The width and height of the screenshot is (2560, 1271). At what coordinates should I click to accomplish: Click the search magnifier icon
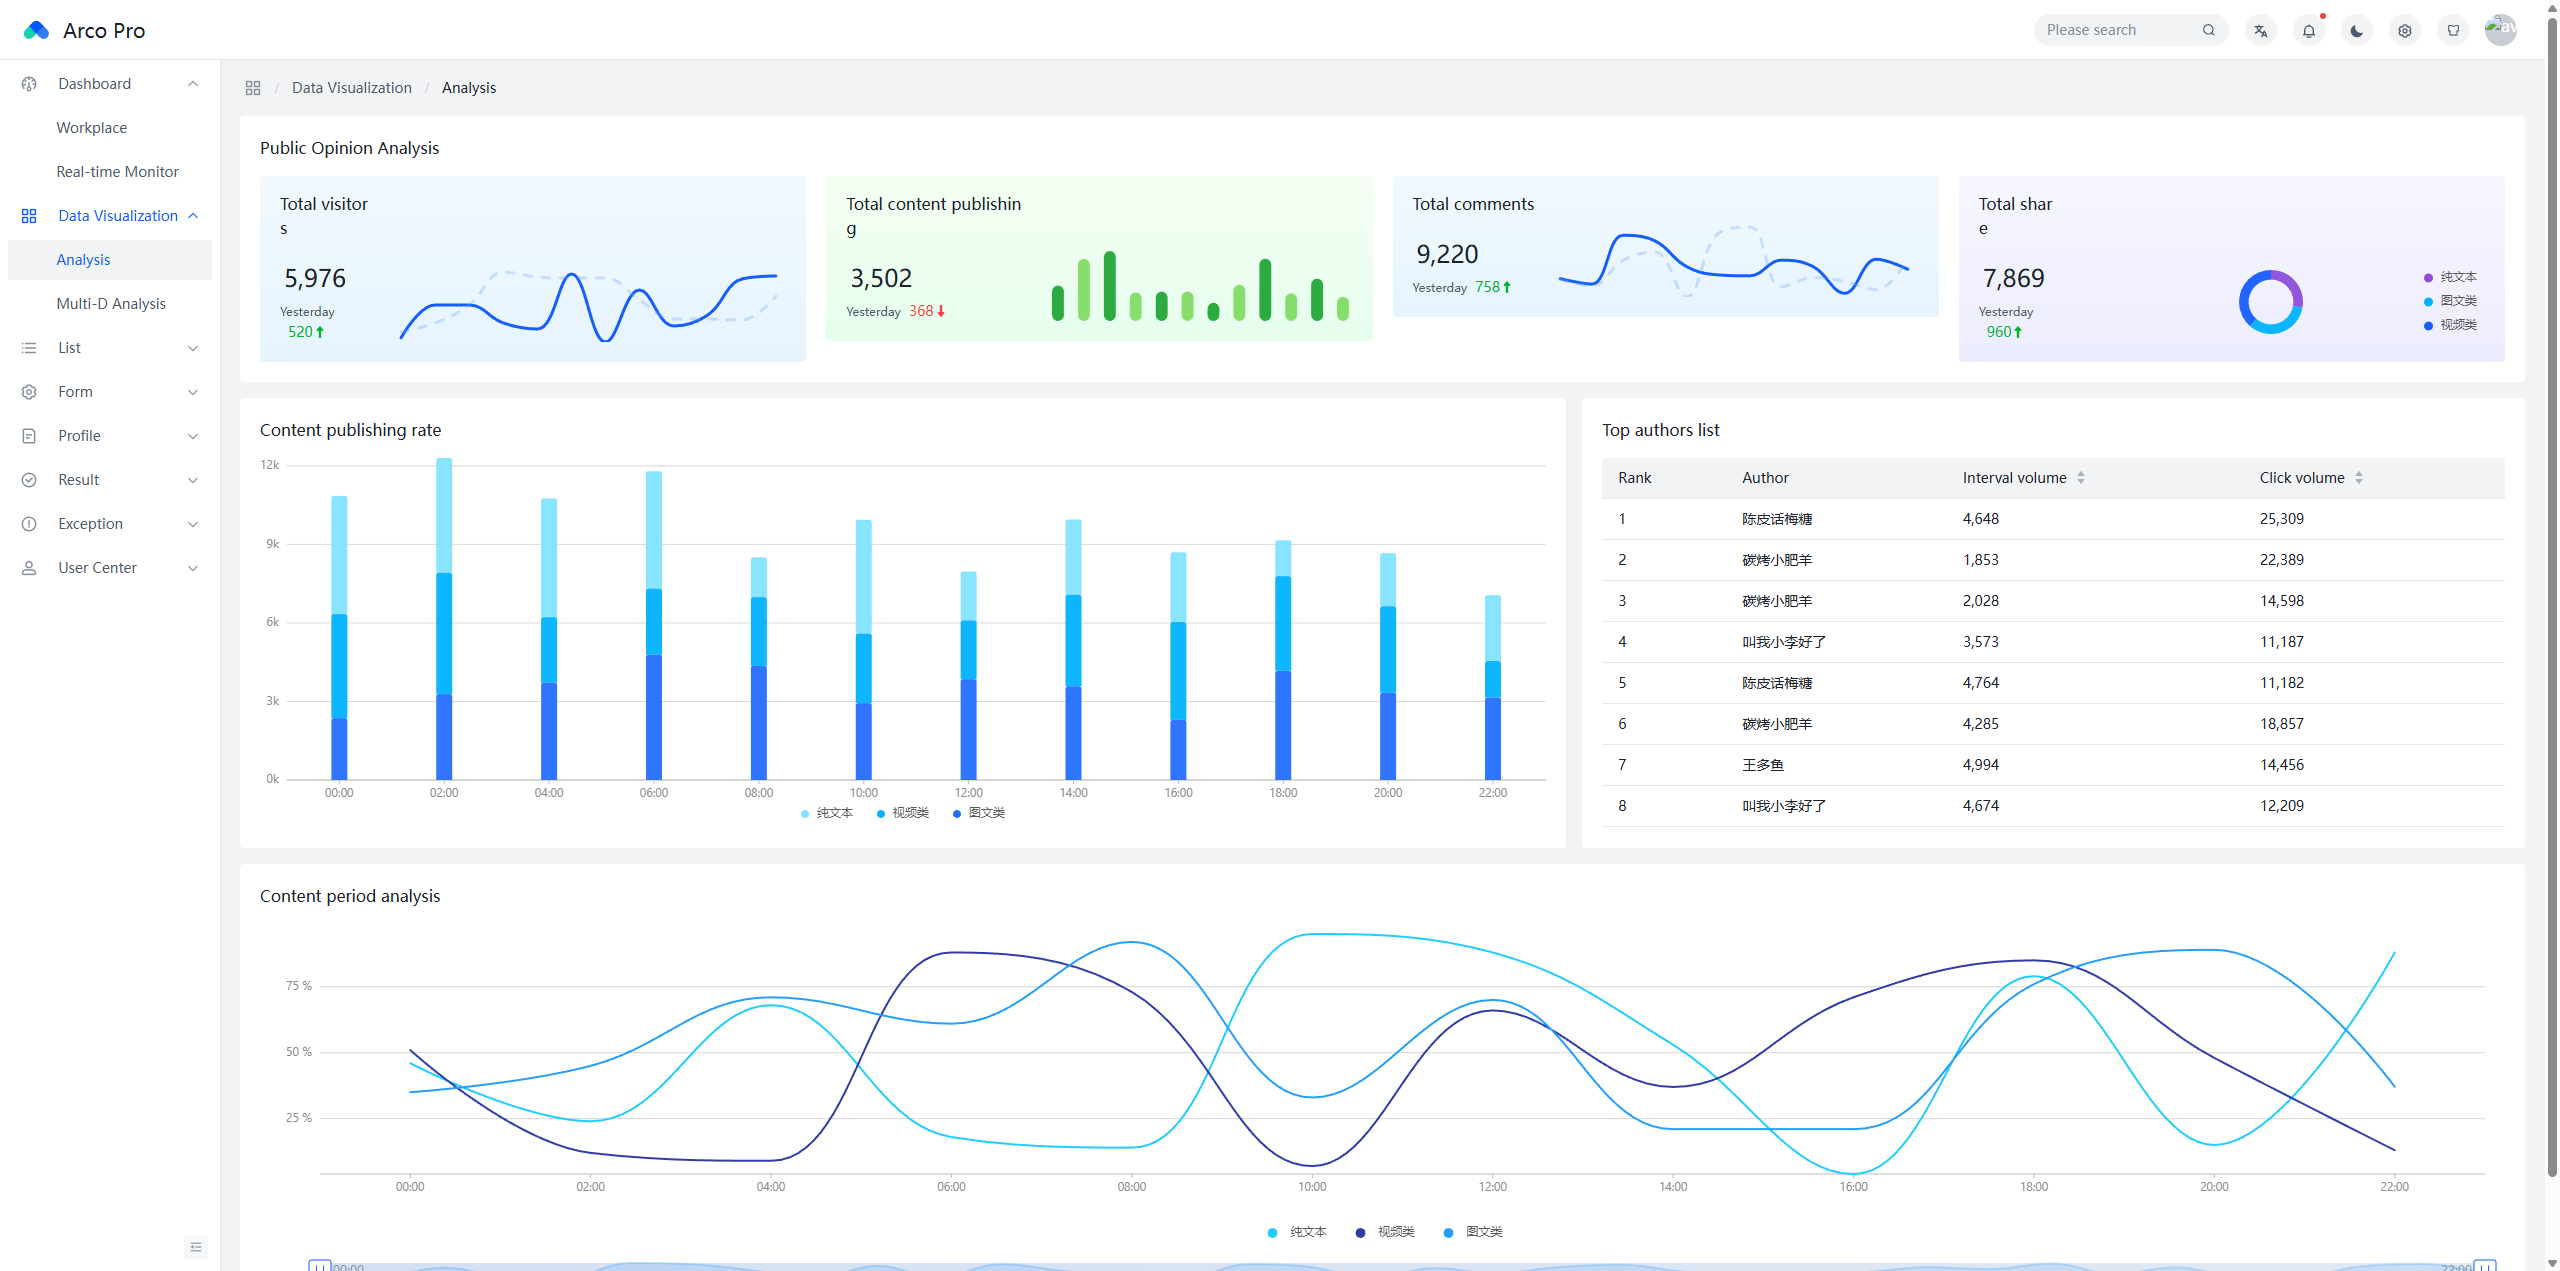pyautogui.click(x=2208, y=30)
